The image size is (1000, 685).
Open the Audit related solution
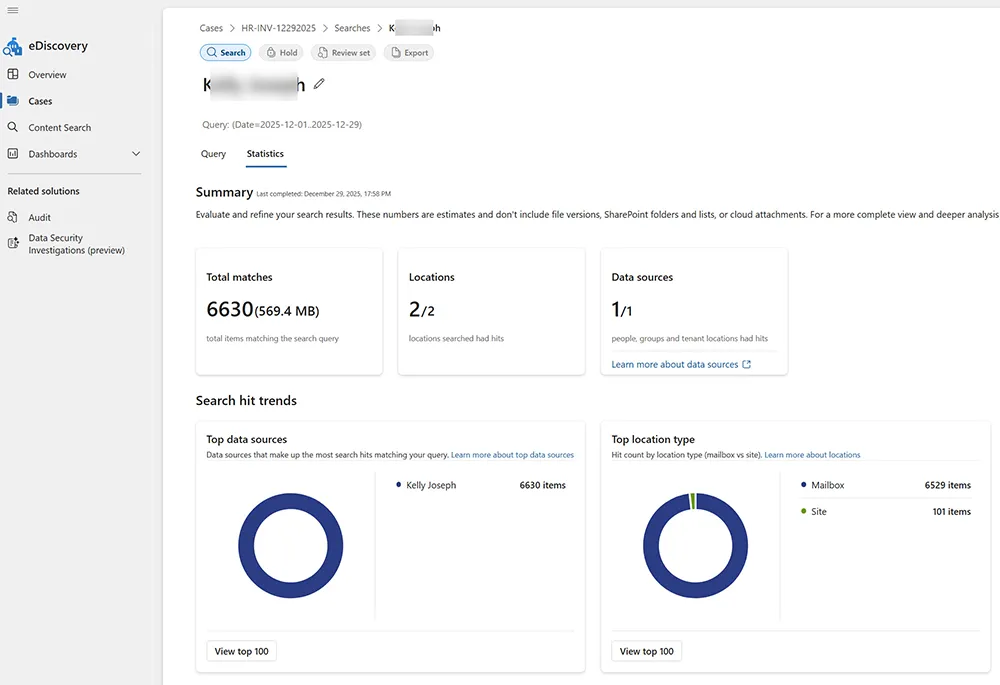[x=40, y=217]
